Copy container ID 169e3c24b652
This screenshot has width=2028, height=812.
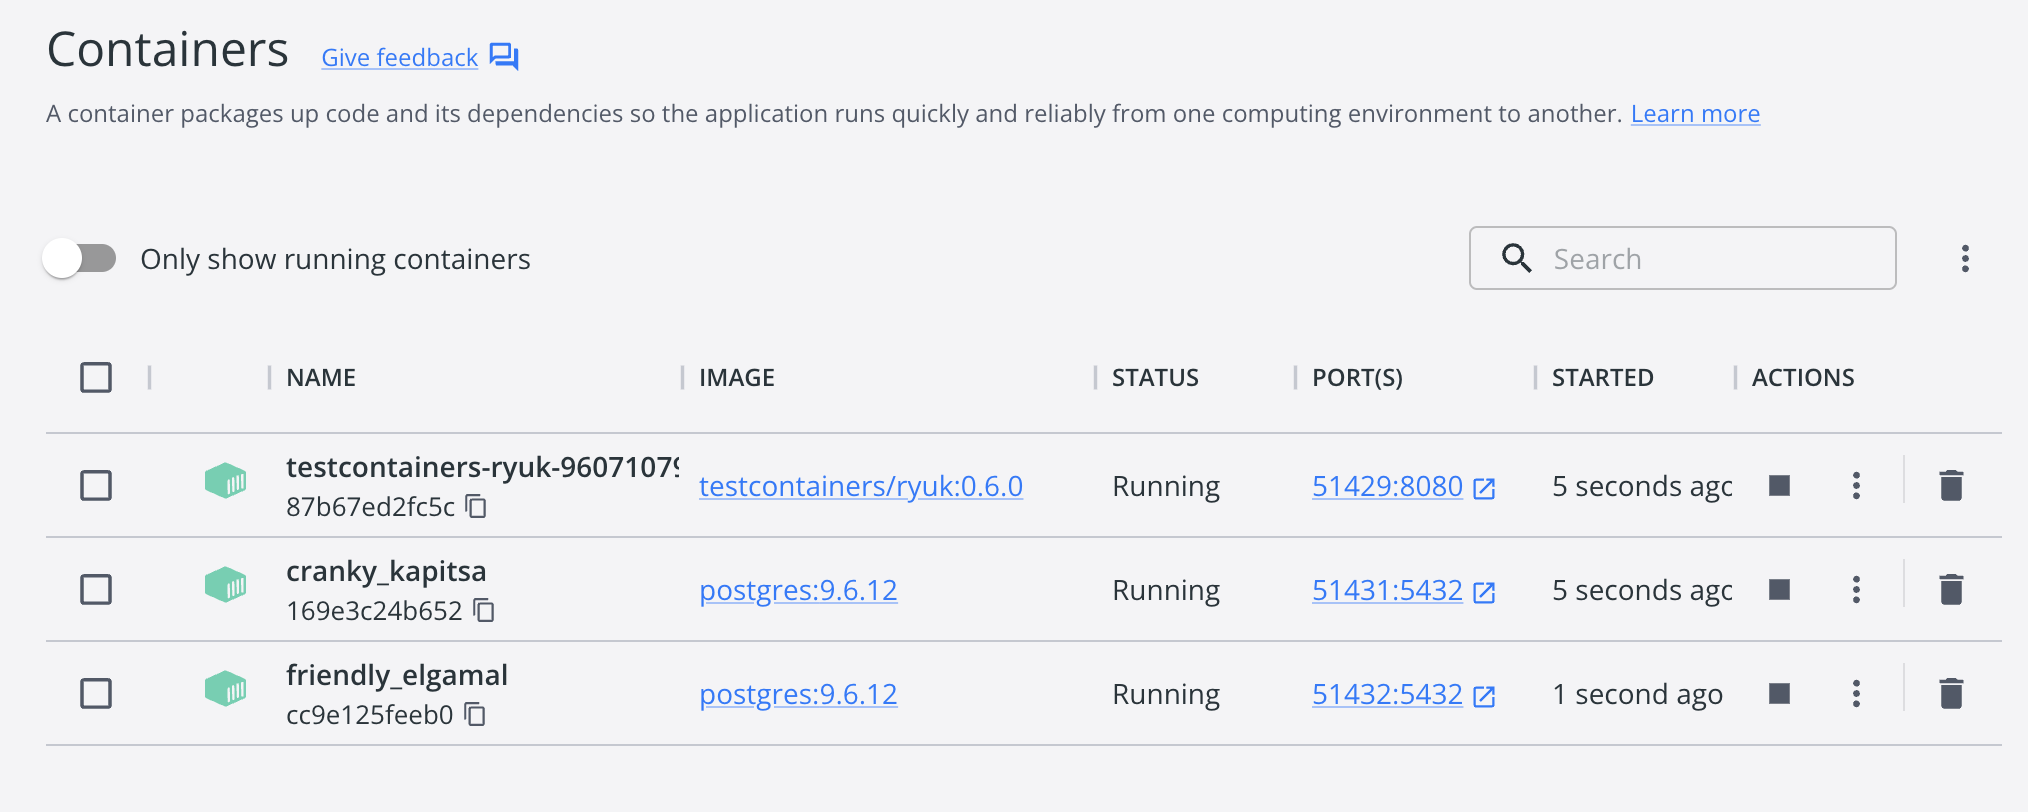(x=485, y=610)
